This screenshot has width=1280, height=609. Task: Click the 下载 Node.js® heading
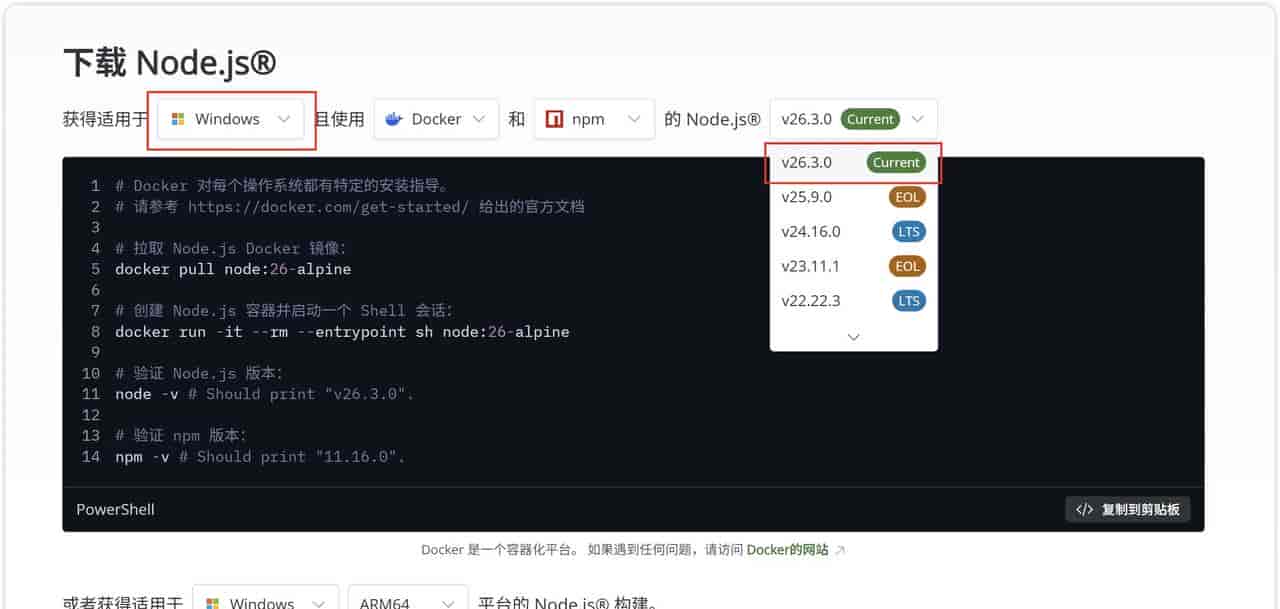pos(169,63)
